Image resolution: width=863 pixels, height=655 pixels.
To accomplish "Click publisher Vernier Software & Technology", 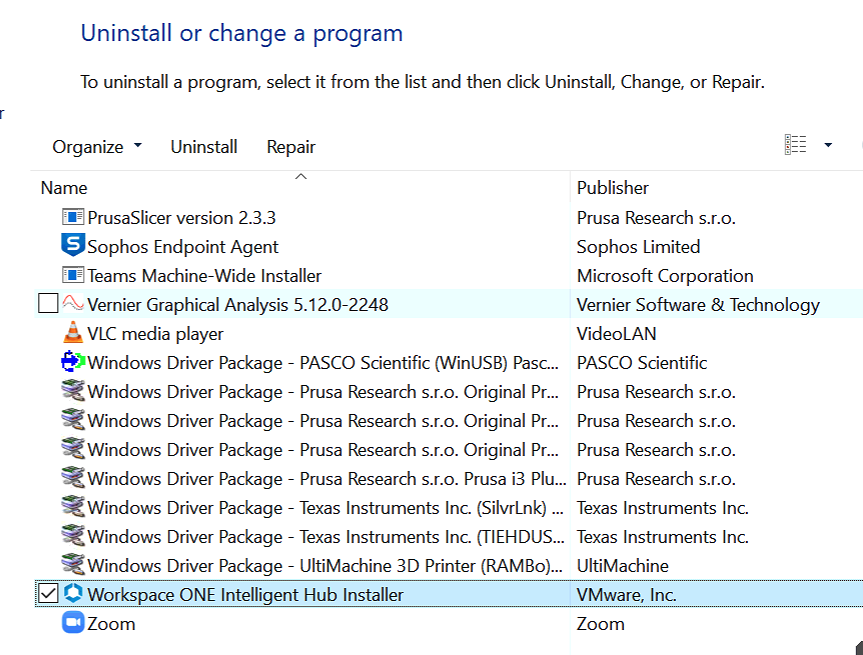I will coord(698,304).
